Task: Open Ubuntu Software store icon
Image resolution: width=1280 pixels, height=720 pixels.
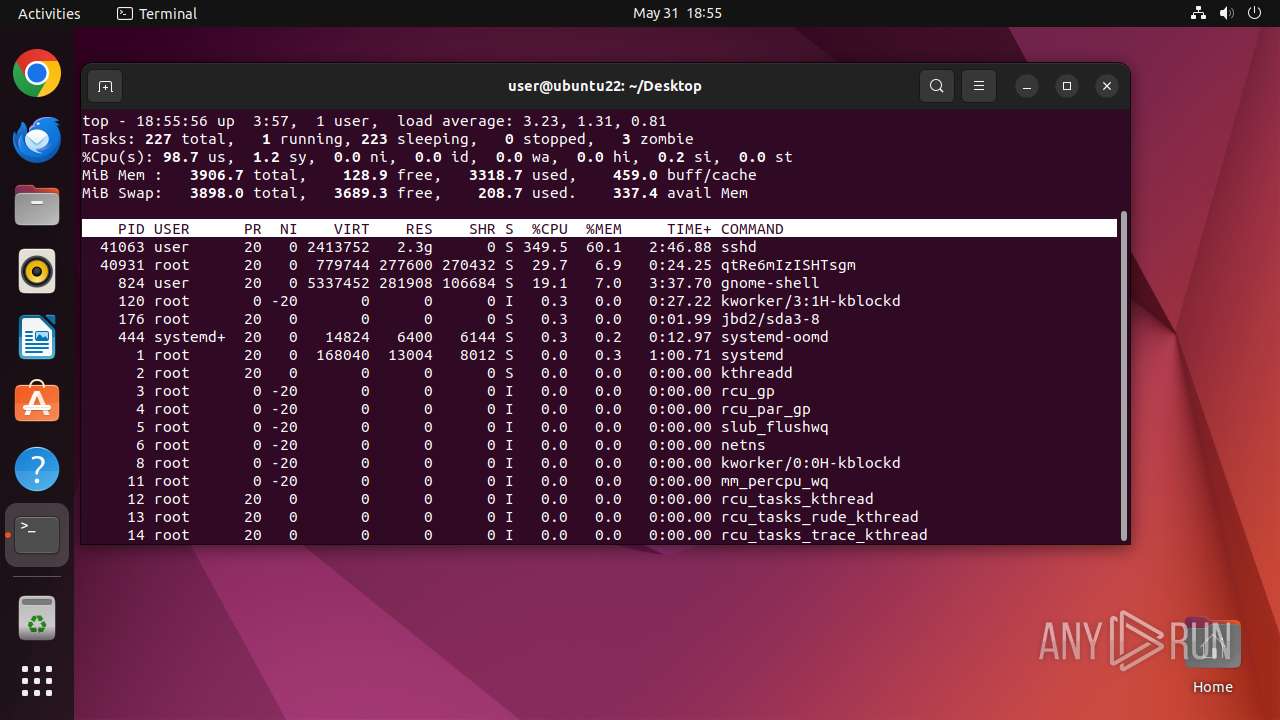Action: tap(37, 403)
